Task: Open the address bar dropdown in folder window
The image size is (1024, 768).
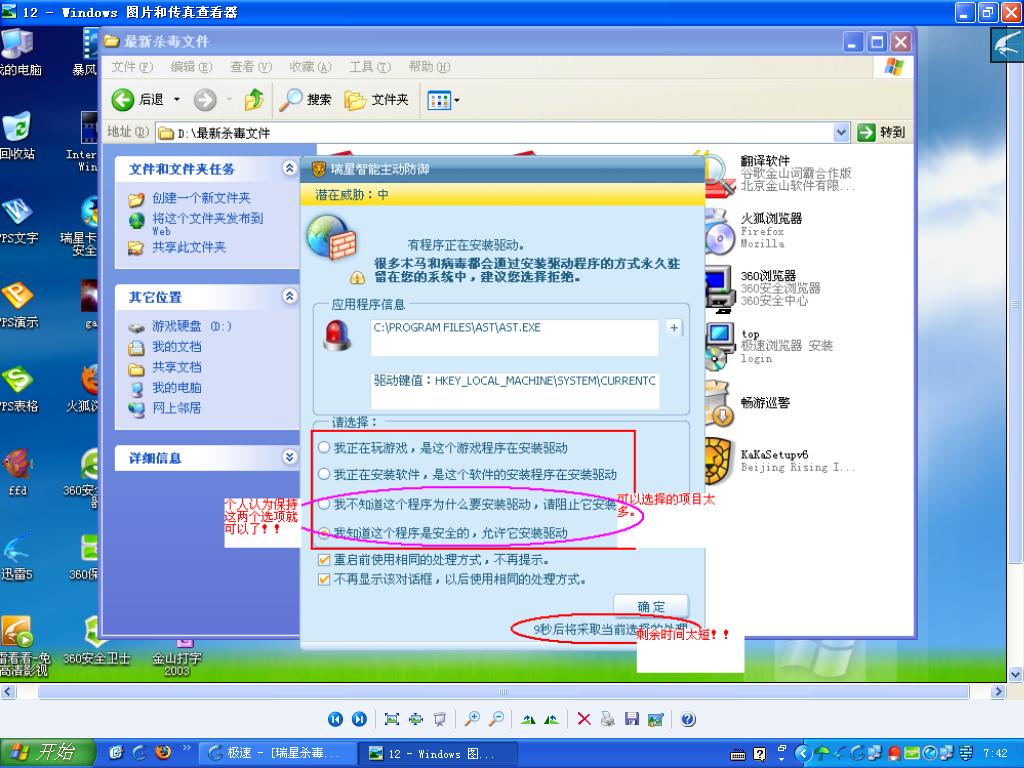Action: [841, 133]
